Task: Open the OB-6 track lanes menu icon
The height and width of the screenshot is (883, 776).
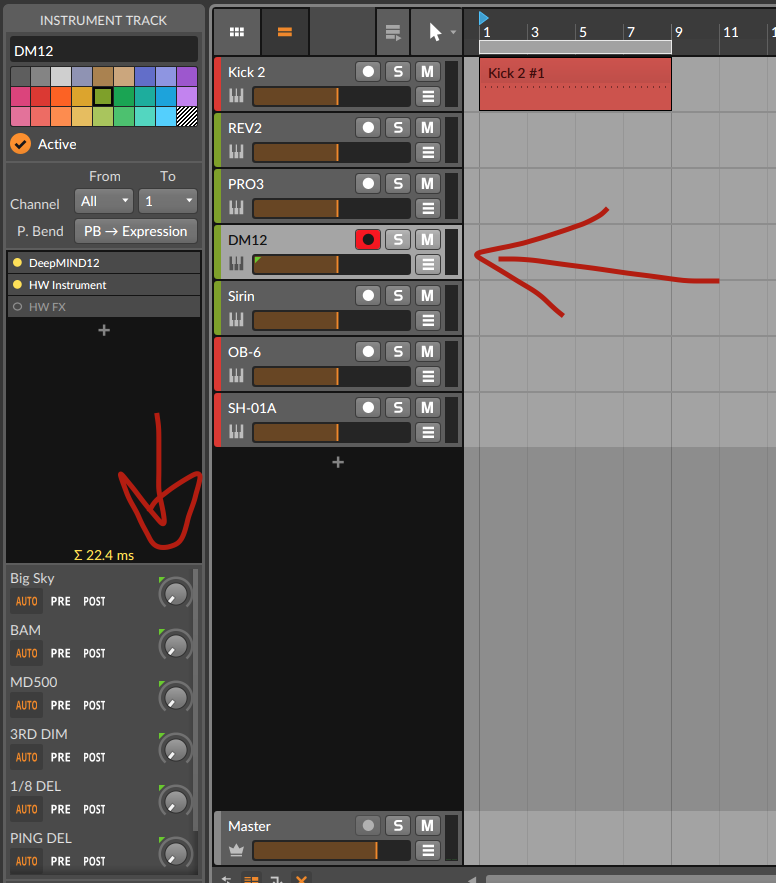Action: coord(428,376)
